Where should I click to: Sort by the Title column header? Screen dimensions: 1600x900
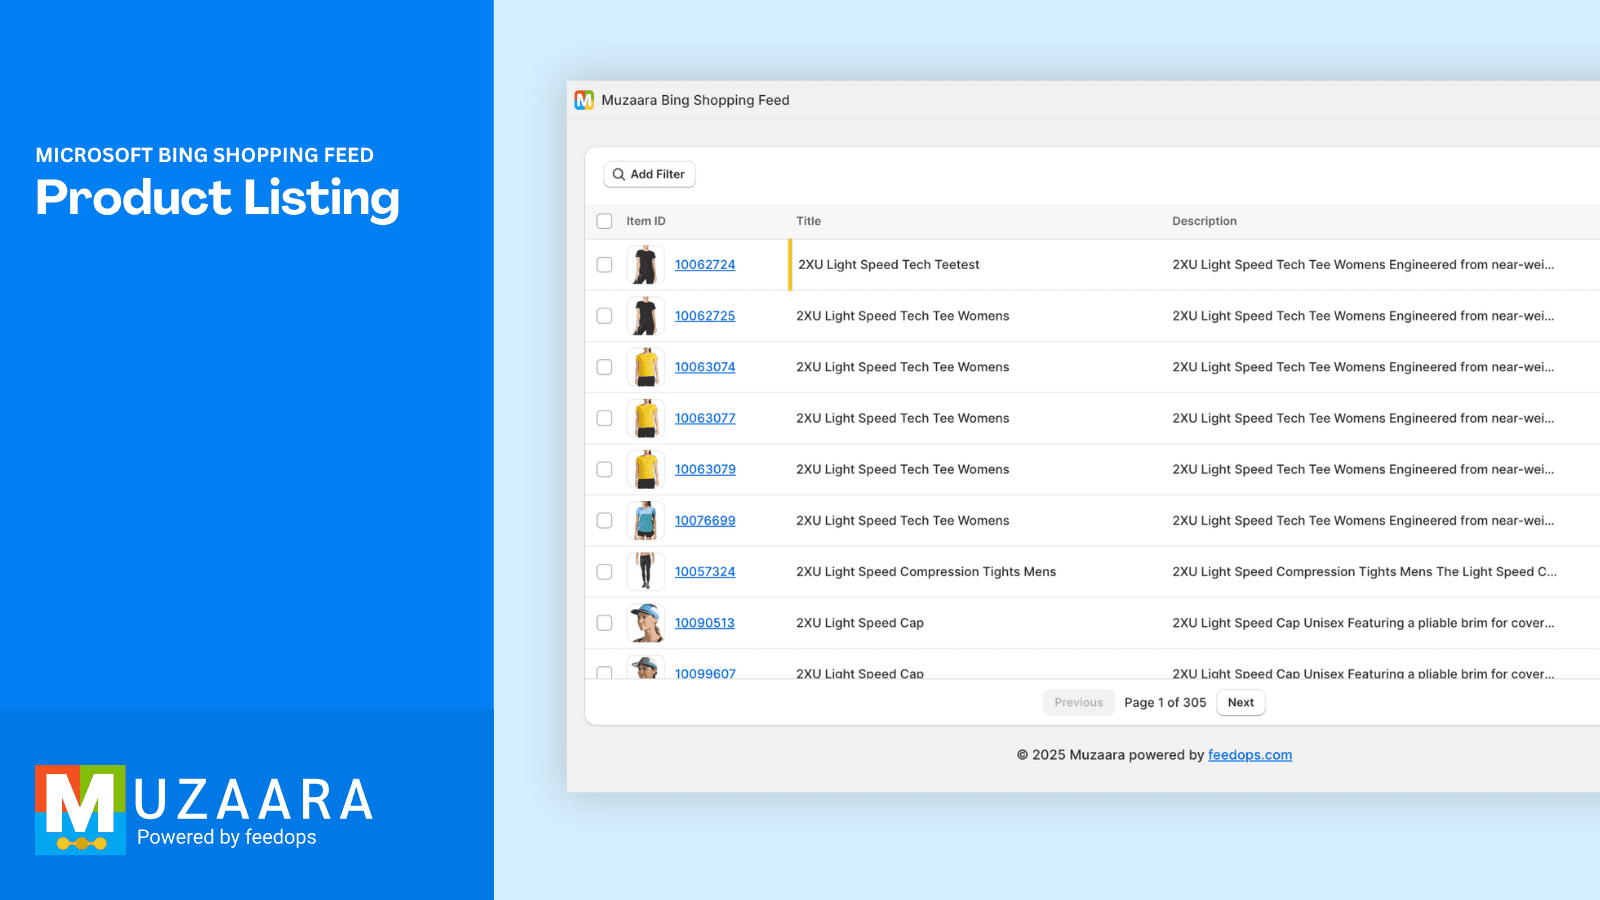(x=808, y=221)
